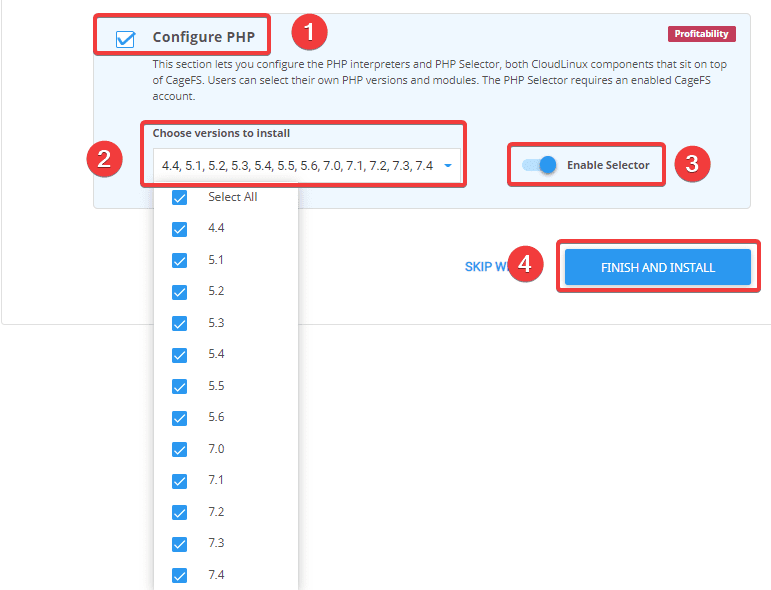The image size is (771, 590).
Task: Uncheck PHP version 5.2
Action: (180, 292)
